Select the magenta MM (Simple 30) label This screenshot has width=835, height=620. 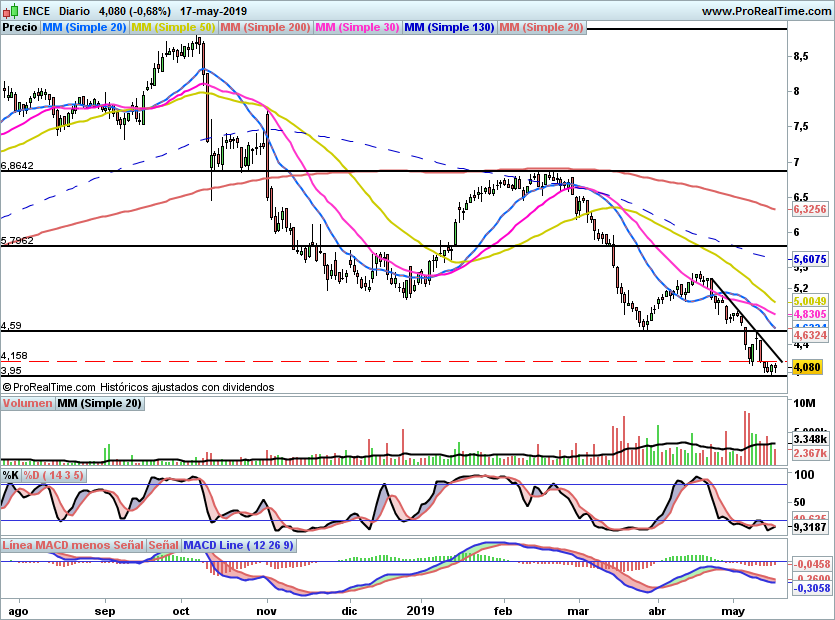[x=357, y=27]
